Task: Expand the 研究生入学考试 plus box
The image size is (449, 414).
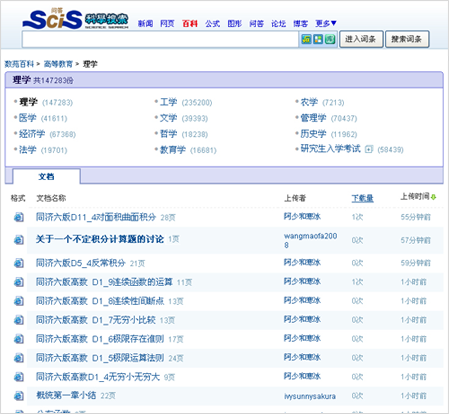Action: (369, 149)
